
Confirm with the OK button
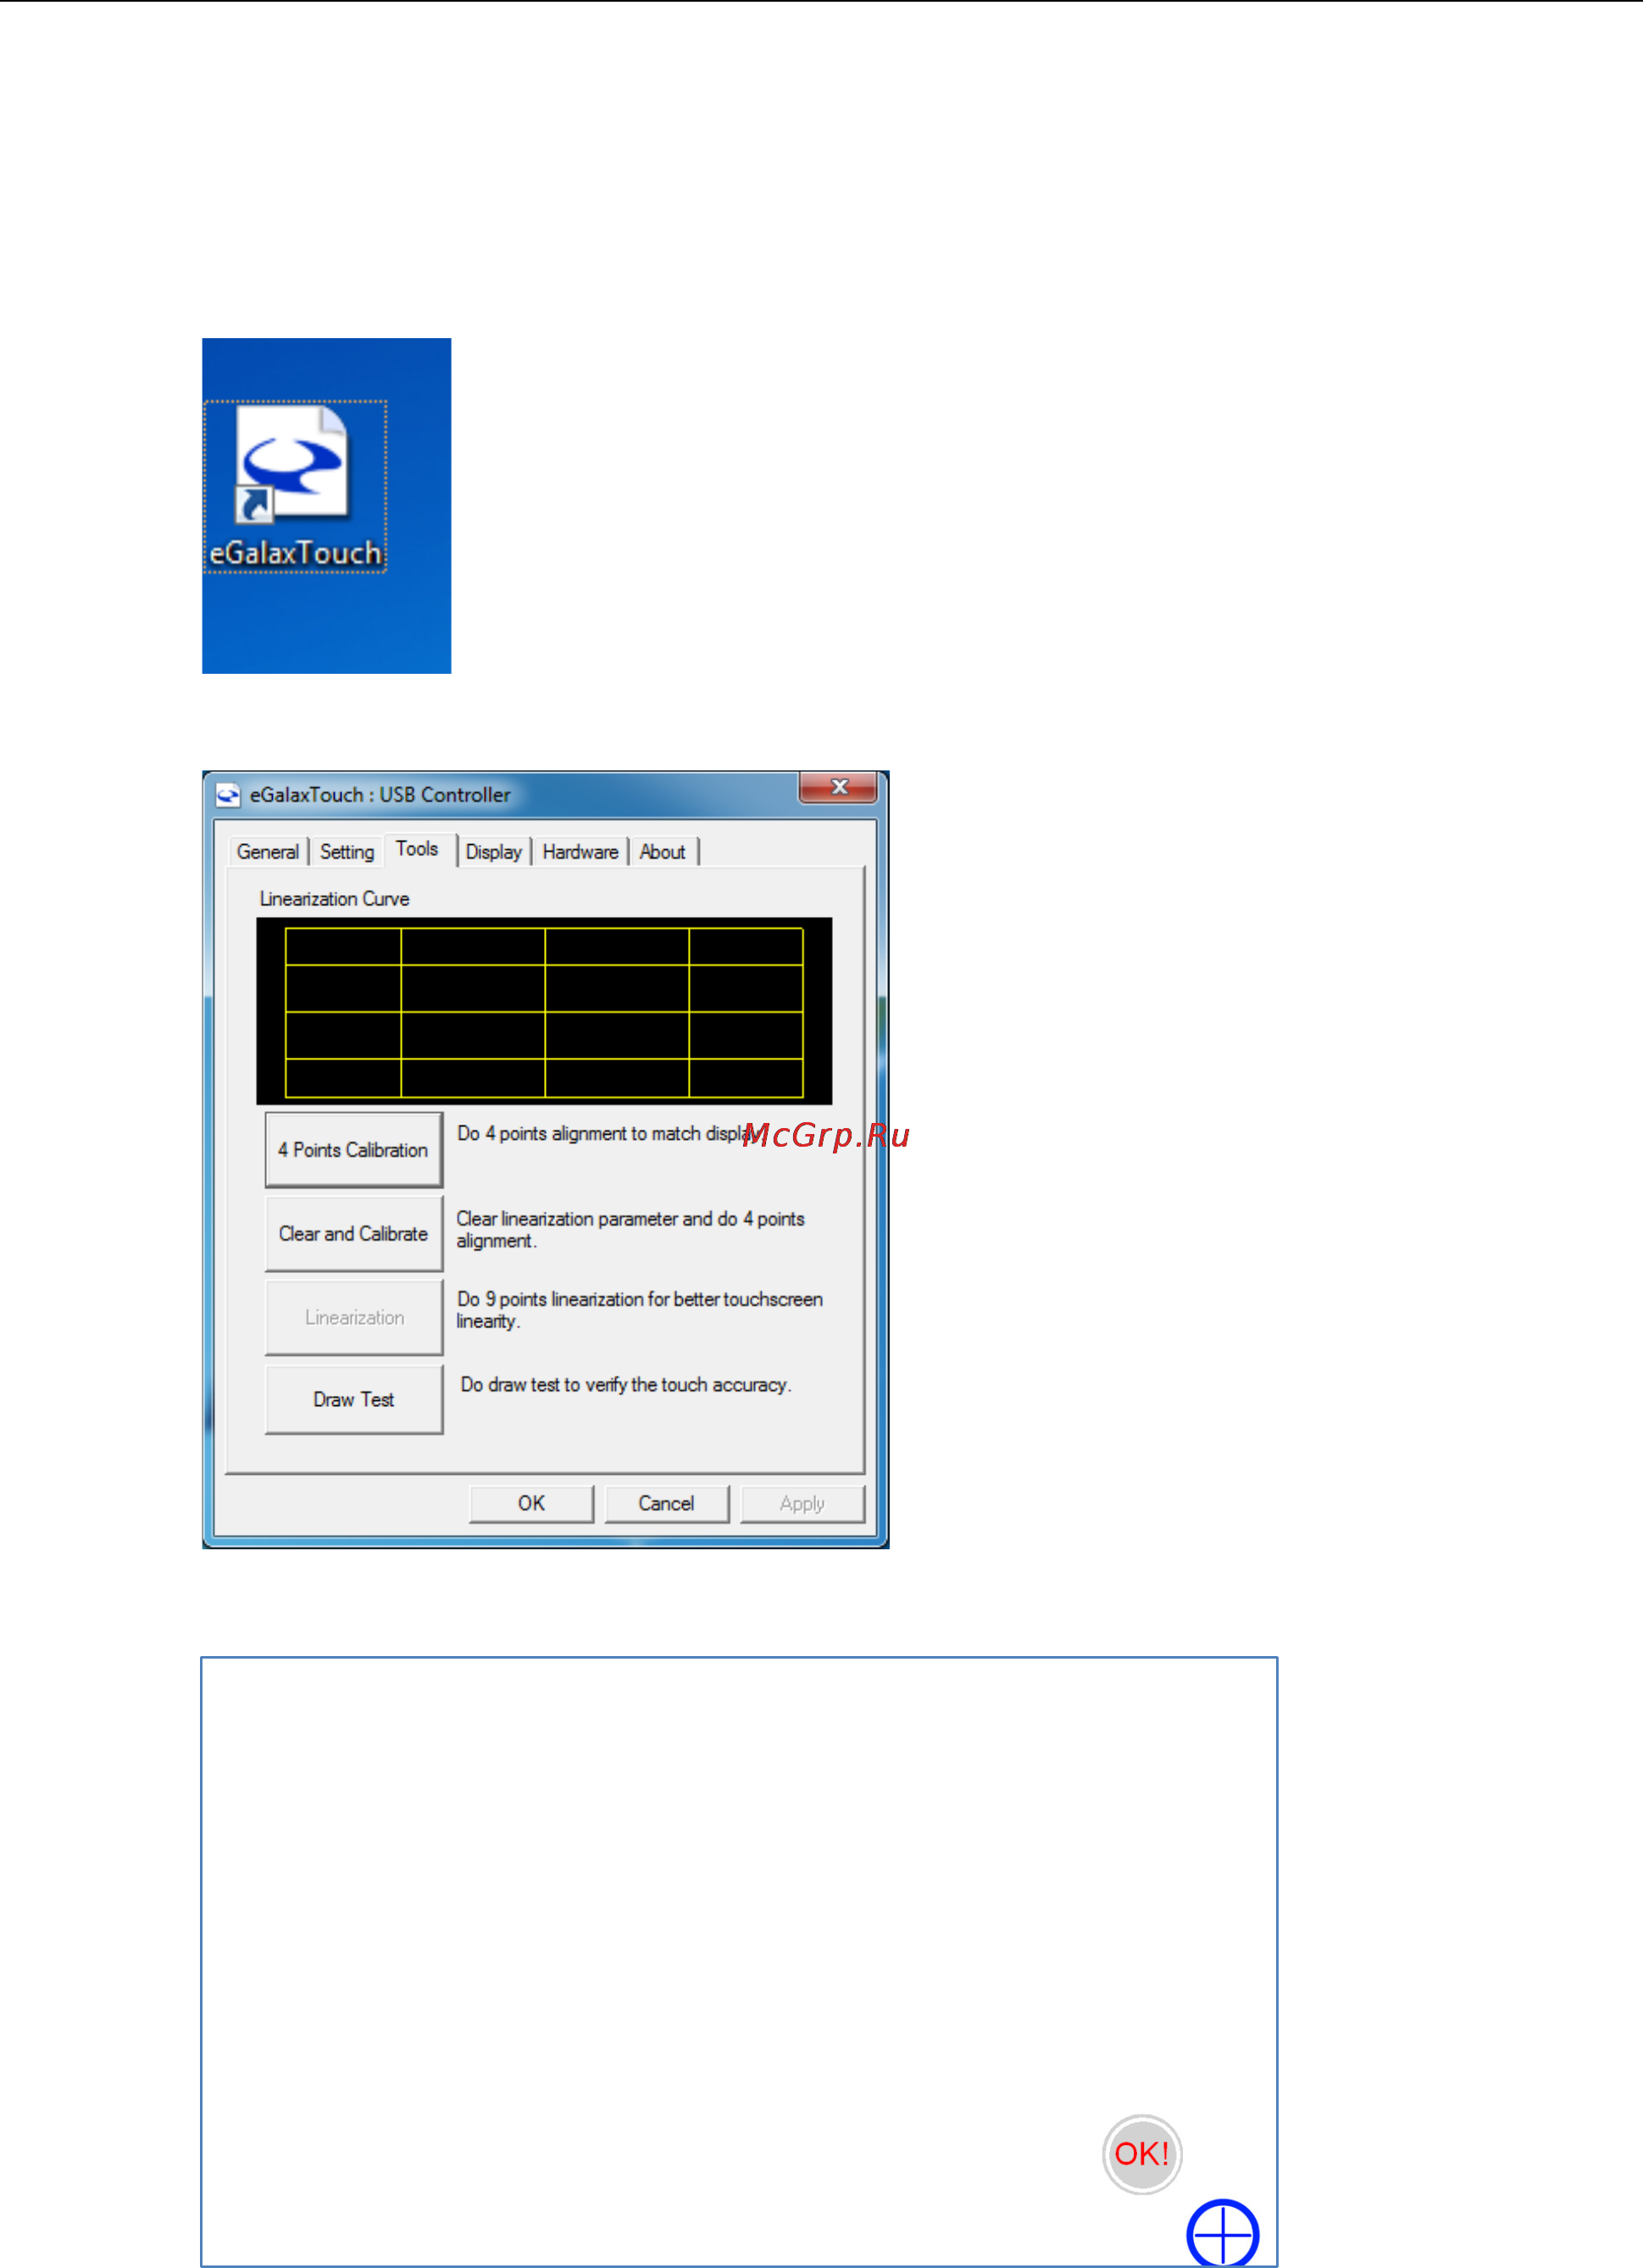[531, 1504]
